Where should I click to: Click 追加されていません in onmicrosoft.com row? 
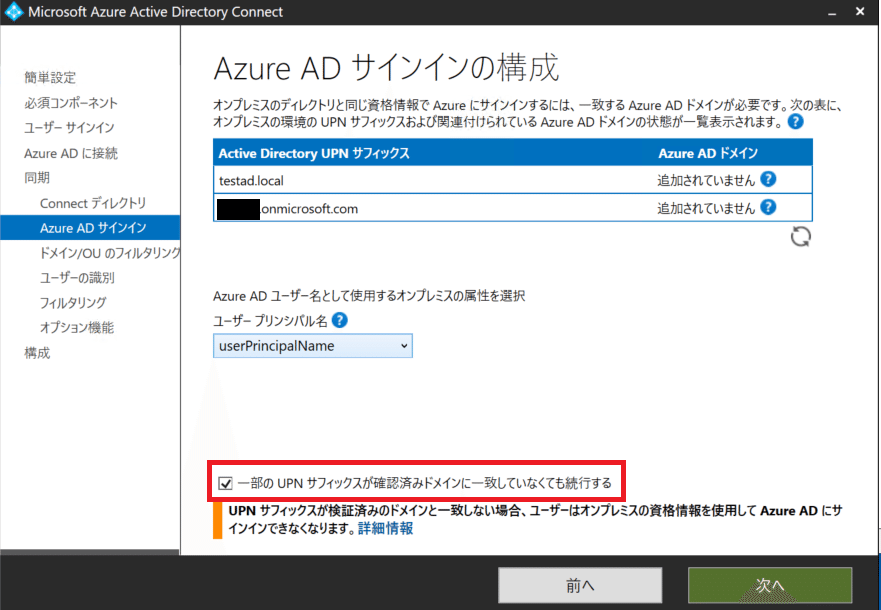click(x=706, y=208)
